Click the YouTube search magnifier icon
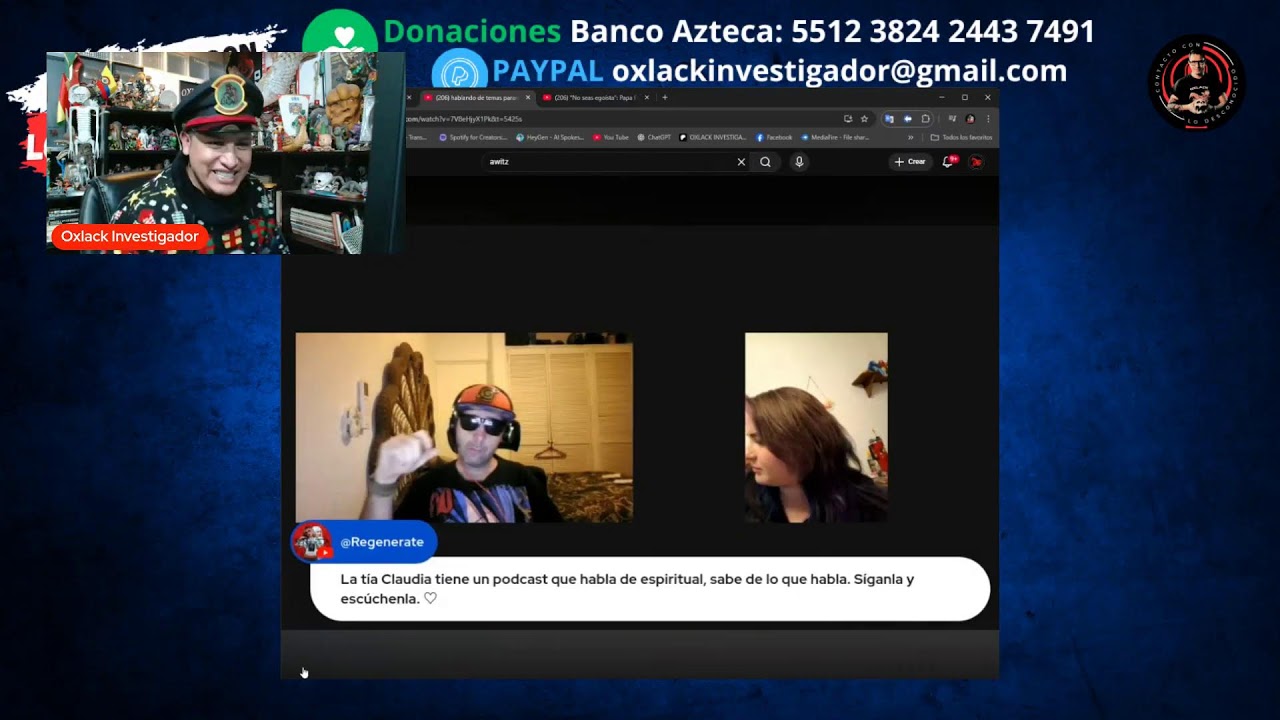 [765, 162]
